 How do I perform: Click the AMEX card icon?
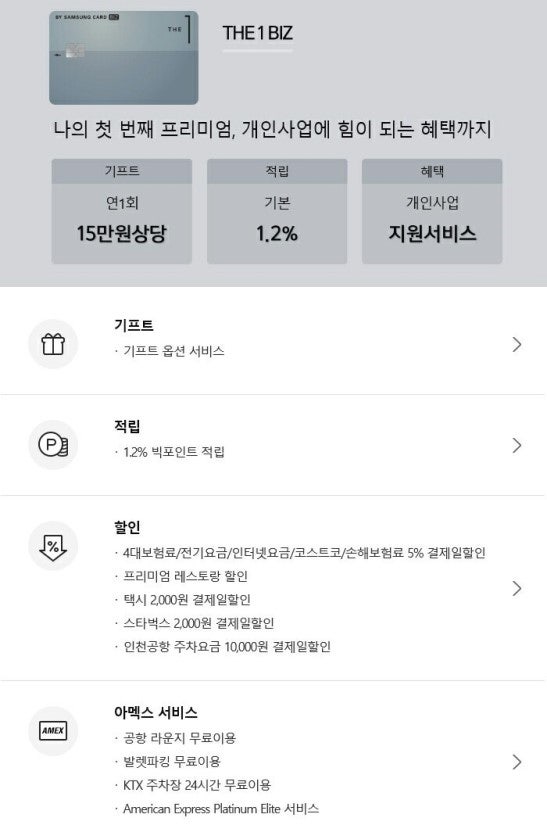(x=53, y=731)
